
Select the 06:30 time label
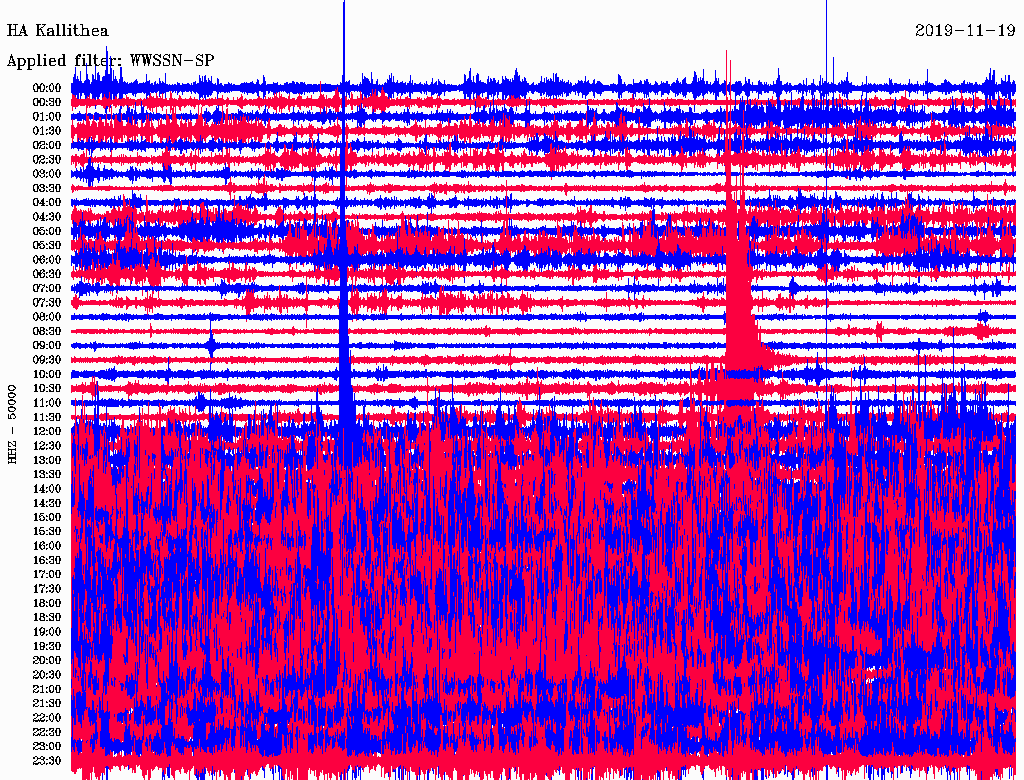(47, 274)
